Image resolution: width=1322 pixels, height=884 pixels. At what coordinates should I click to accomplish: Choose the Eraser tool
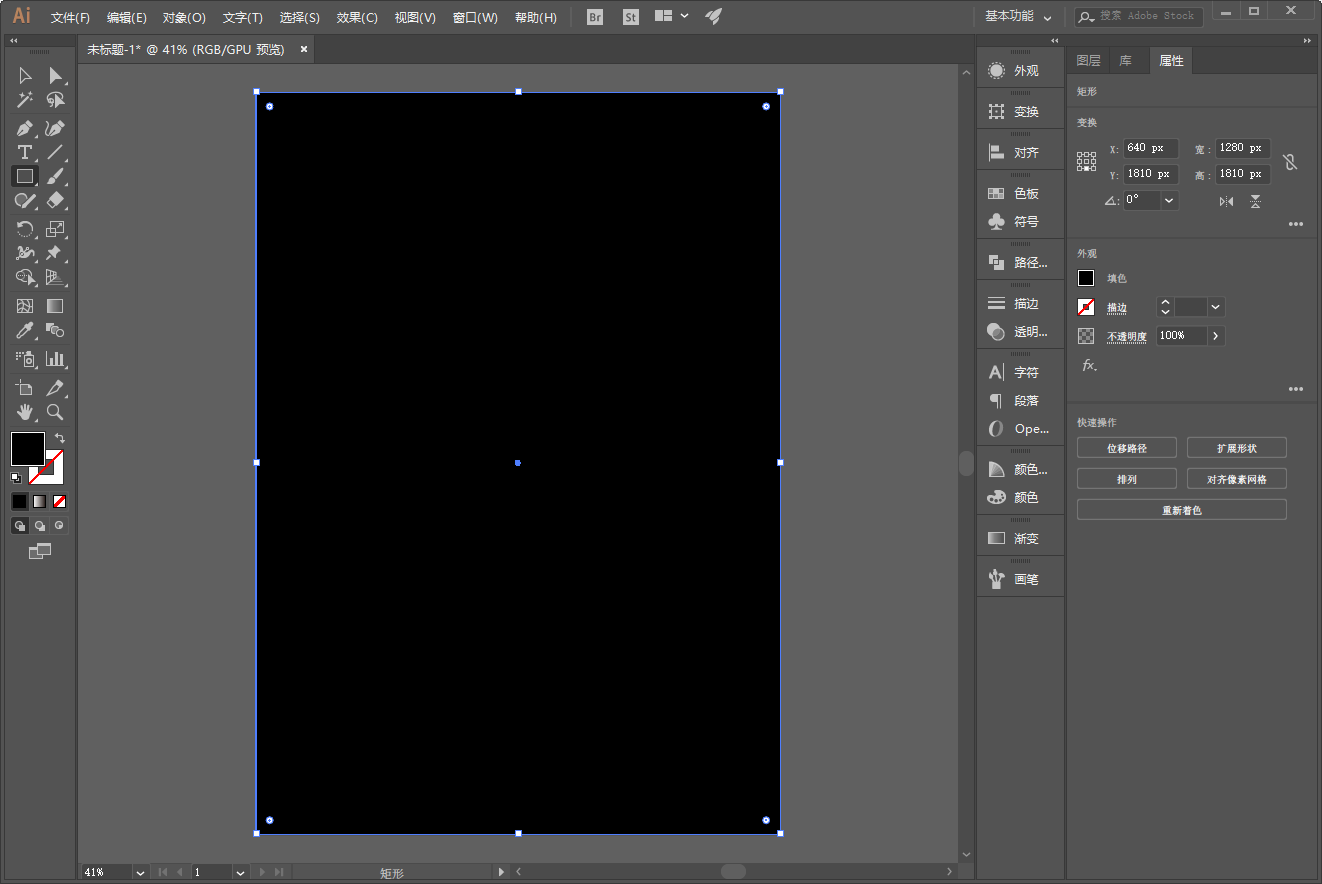click(x=56, y=201)
